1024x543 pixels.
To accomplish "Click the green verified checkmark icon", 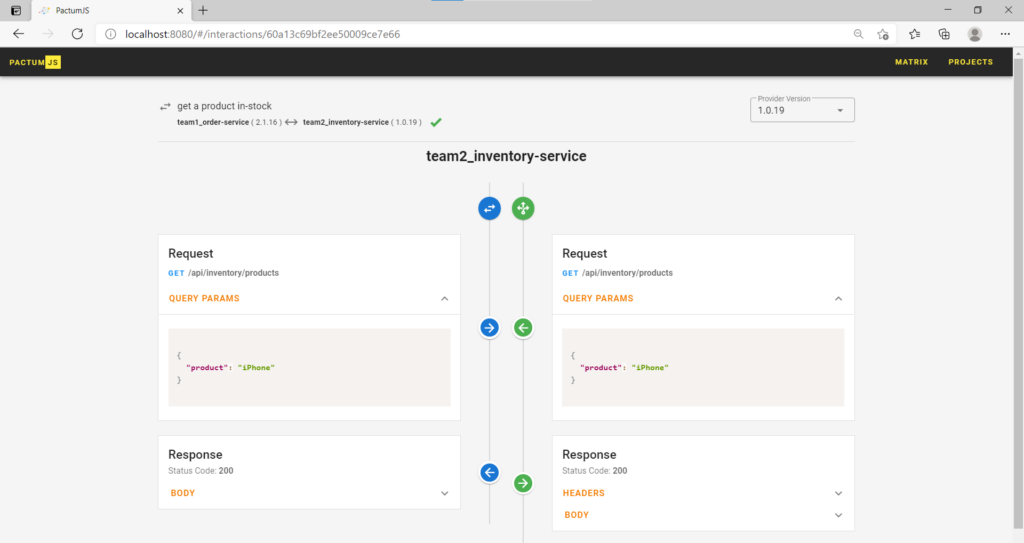I will [x=436, y=122].
